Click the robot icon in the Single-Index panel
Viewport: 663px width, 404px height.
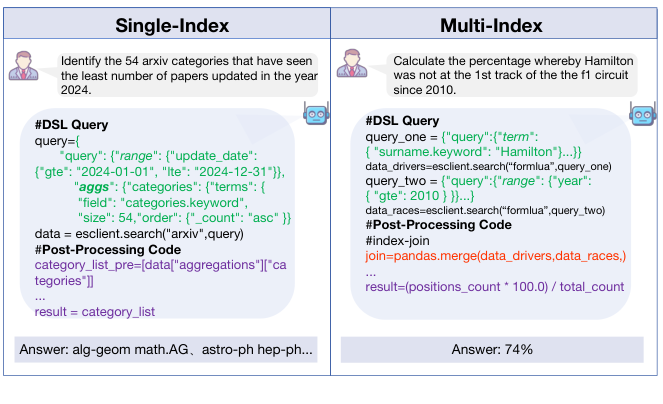316,116
